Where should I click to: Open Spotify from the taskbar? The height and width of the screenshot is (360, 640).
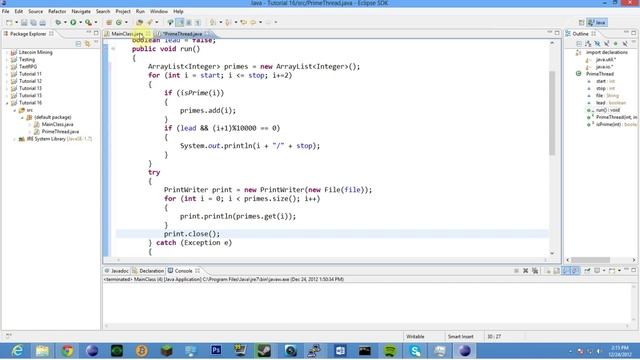point(390,351)
